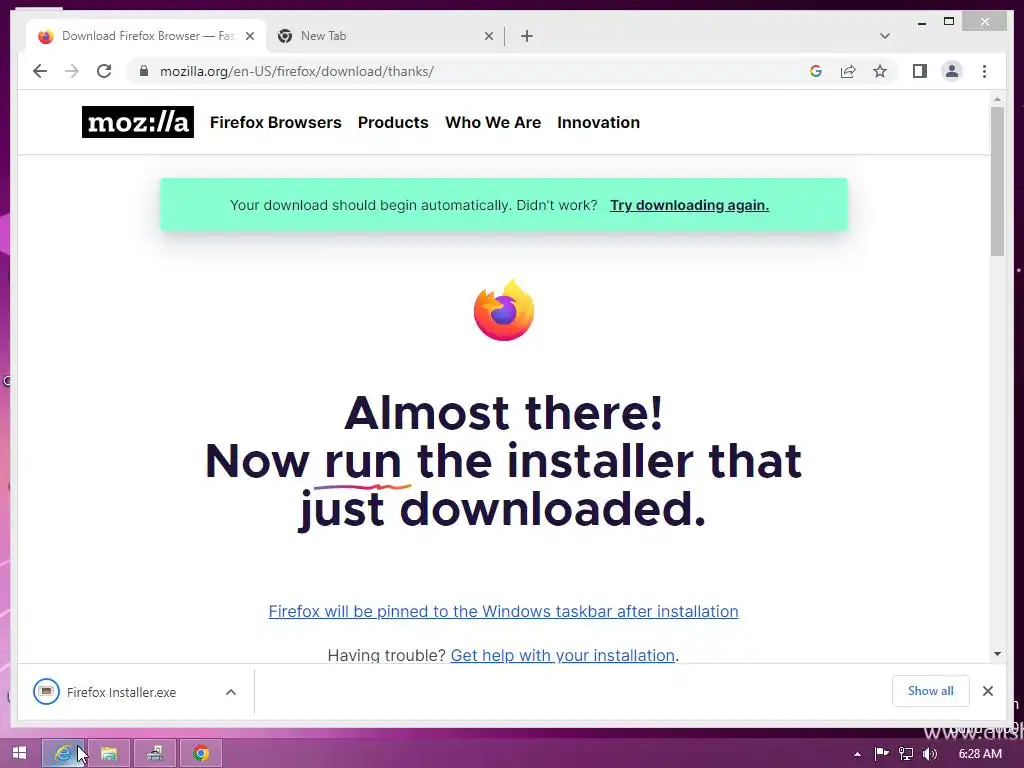
Task: Show hidden system tray icons
Action: [857, 754]
